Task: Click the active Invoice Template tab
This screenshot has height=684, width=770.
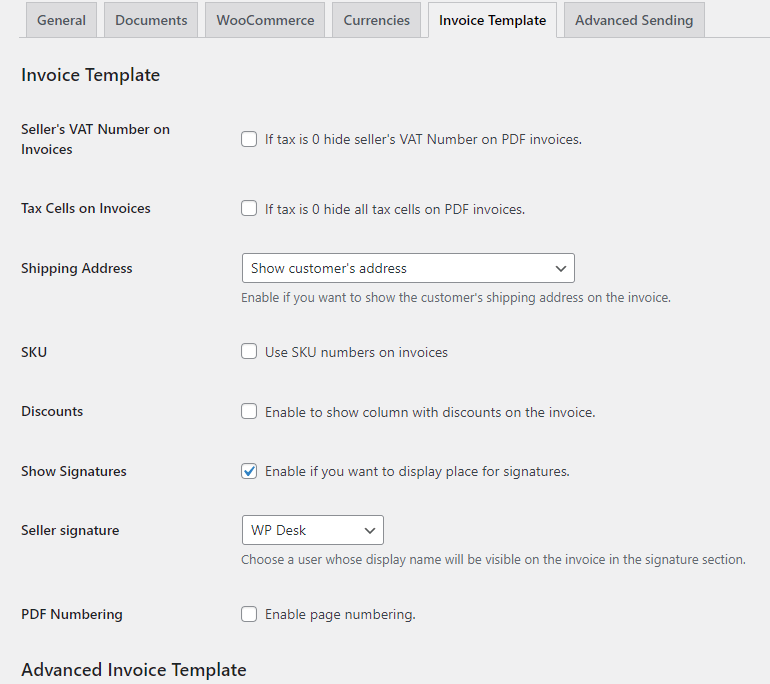Action: 492,20
